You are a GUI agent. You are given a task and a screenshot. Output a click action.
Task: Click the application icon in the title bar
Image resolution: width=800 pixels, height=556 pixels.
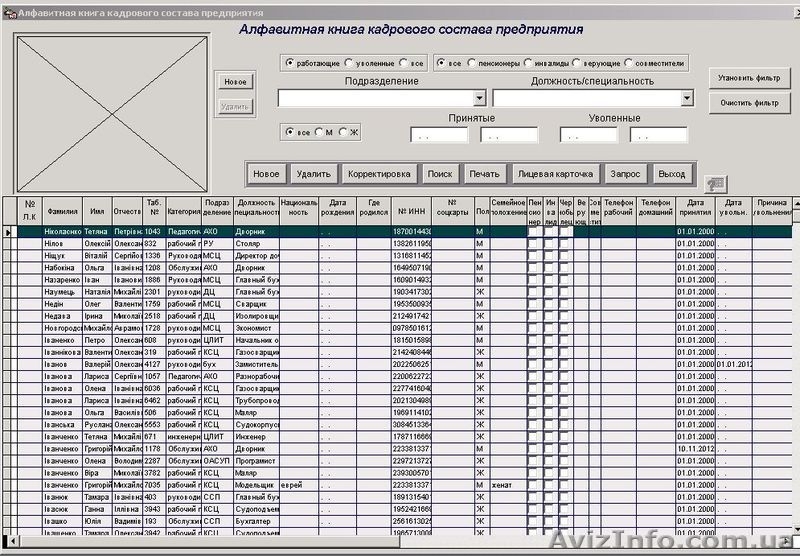click(8, 13)
